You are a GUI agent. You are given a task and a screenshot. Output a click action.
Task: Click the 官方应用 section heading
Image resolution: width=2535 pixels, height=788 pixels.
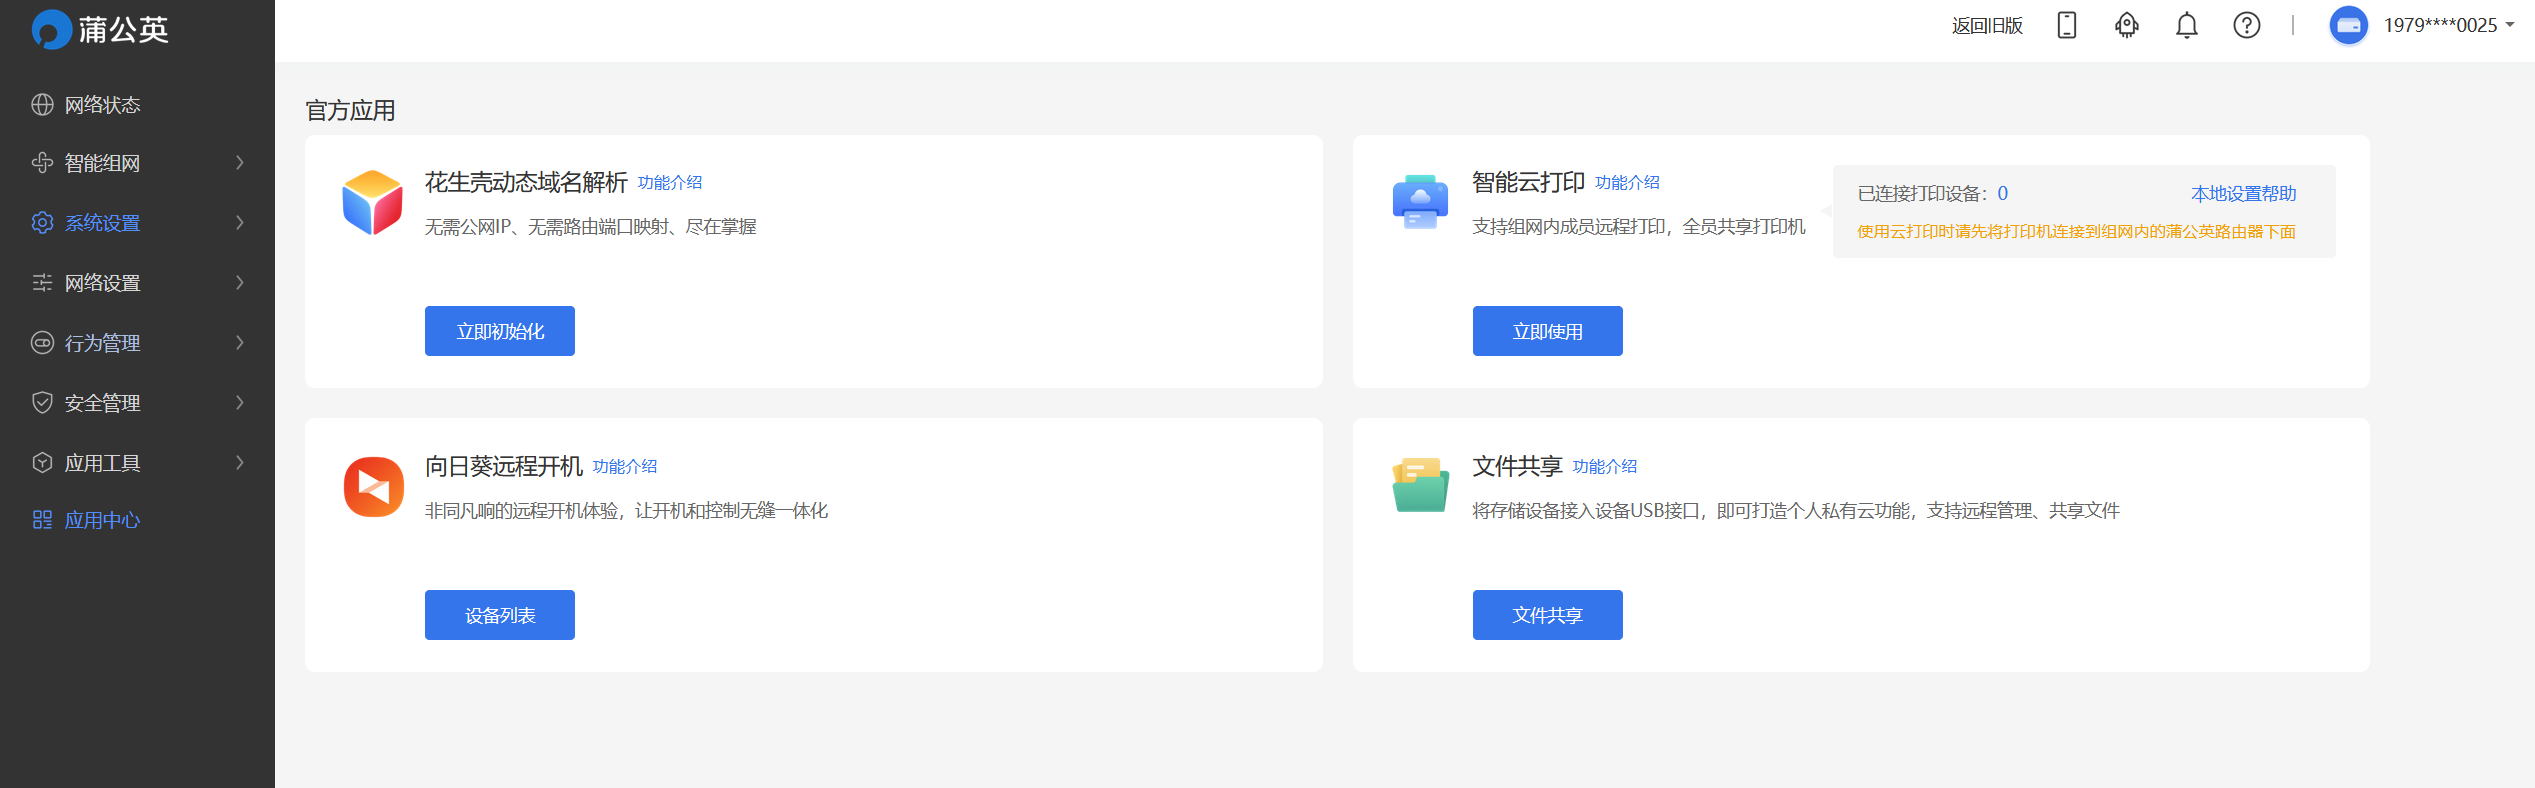click(x=350, y=110)
